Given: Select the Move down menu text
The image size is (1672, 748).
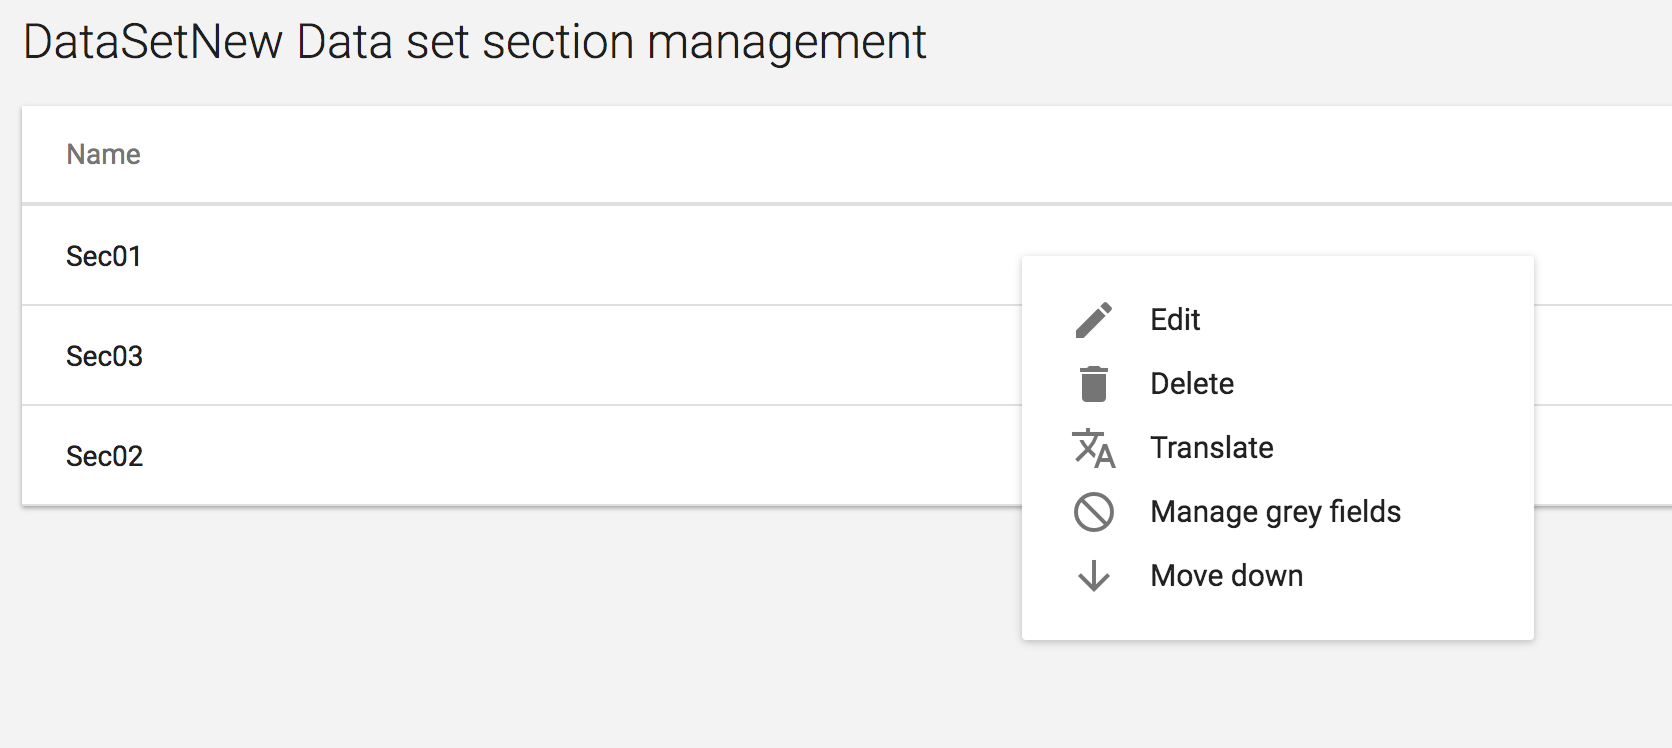Looking at the screenshot, I should pyautogui.click(x=1227, y=576).
